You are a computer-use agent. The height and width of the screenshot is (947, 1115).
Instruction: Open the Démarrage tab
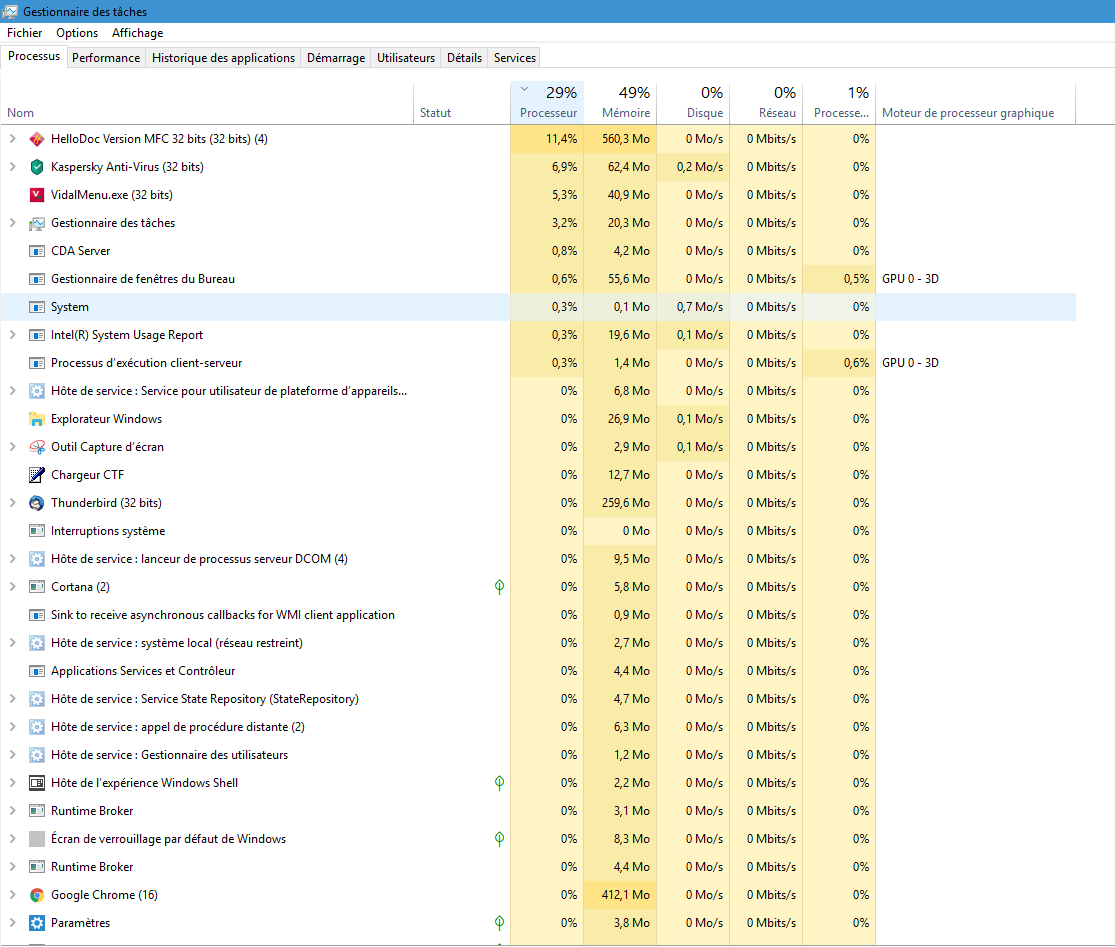tap(336, 58)
